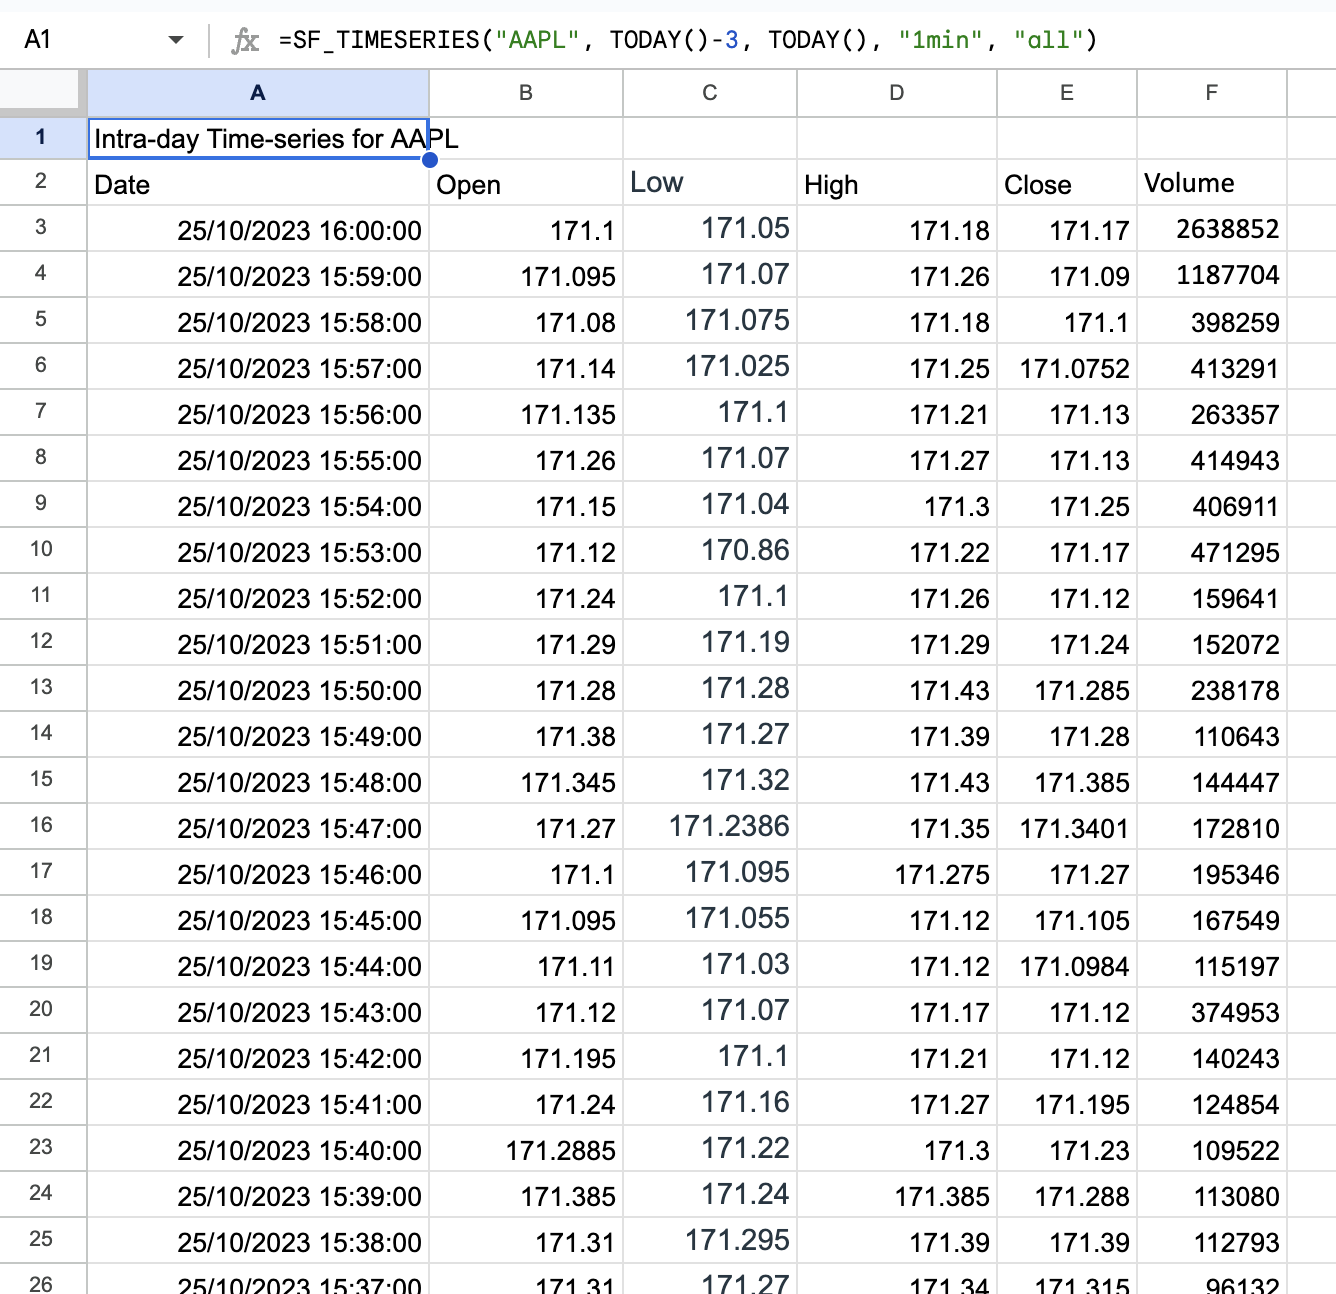
Task: Select row 25 header
Action: 42,1239
